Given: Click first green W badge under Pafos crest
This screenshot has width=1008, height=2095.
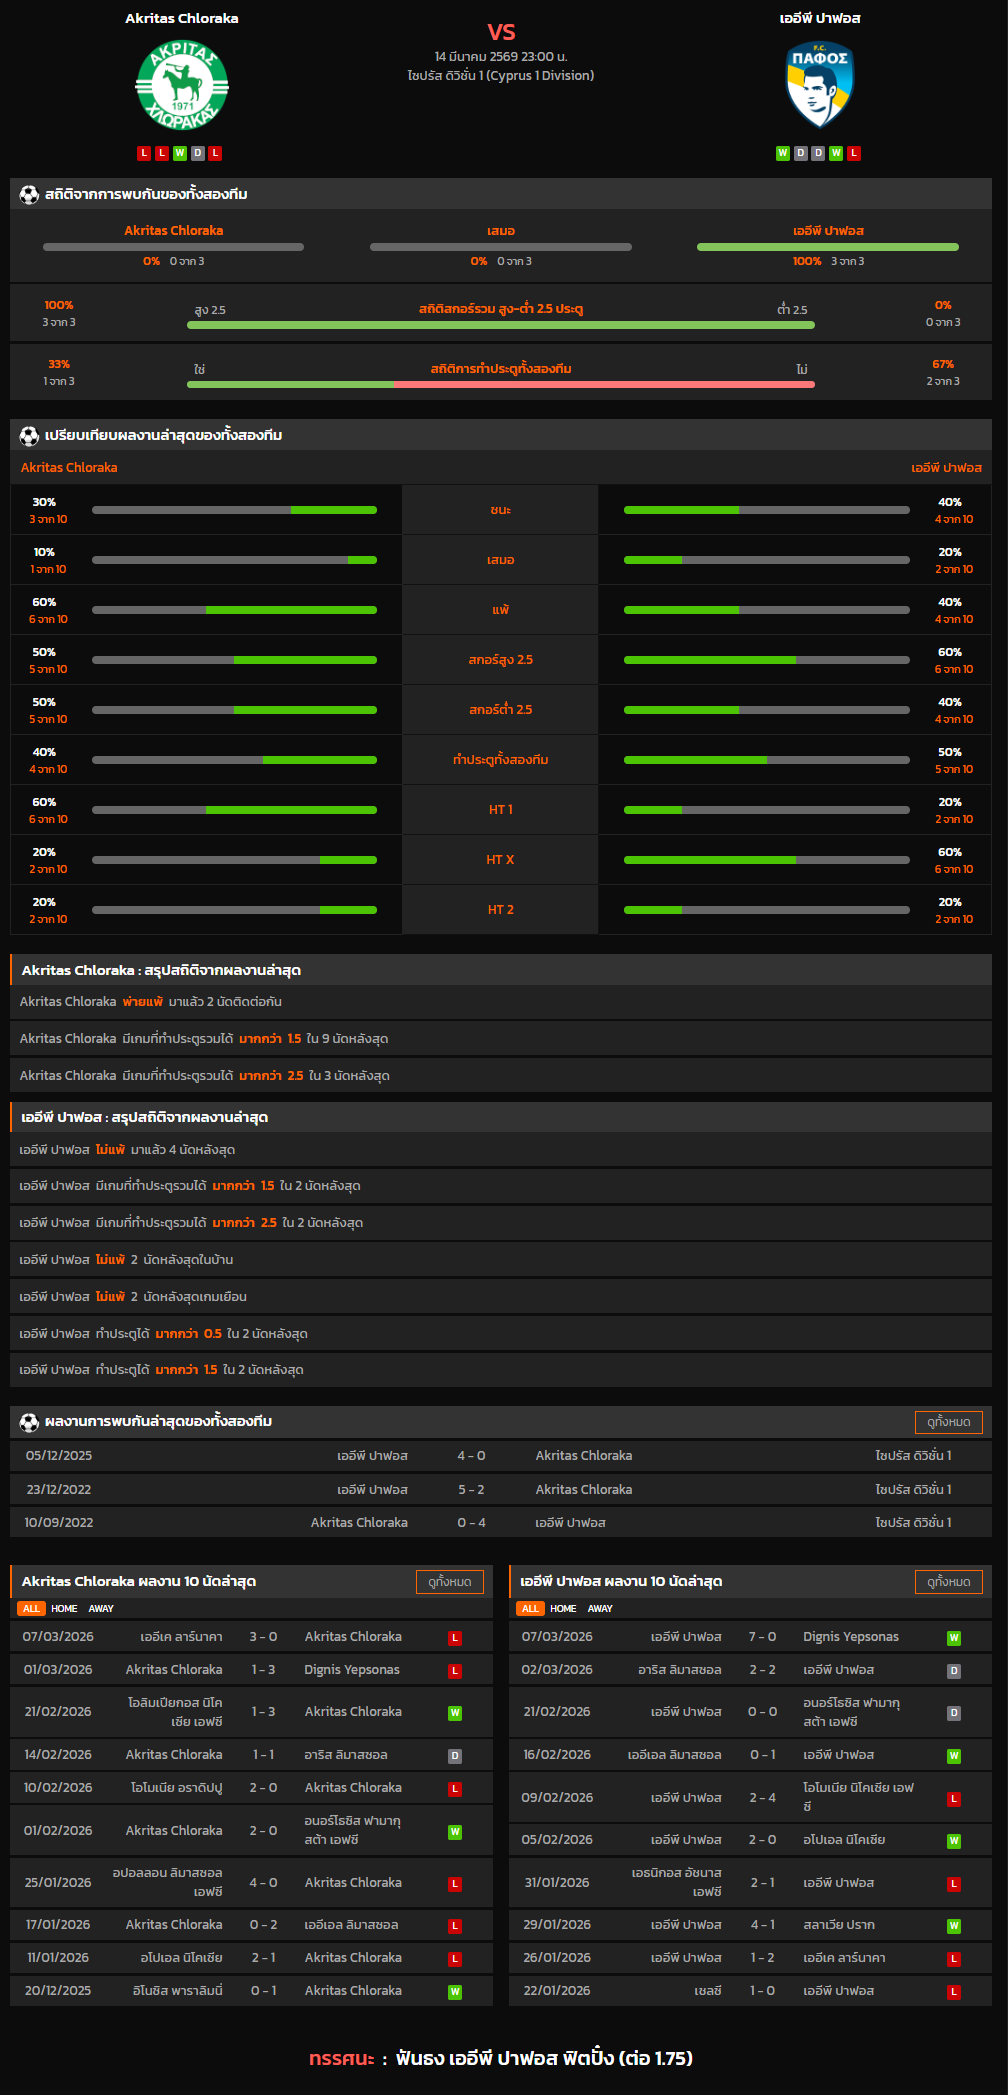Looking at the screenshot, I should click(783, 153).
